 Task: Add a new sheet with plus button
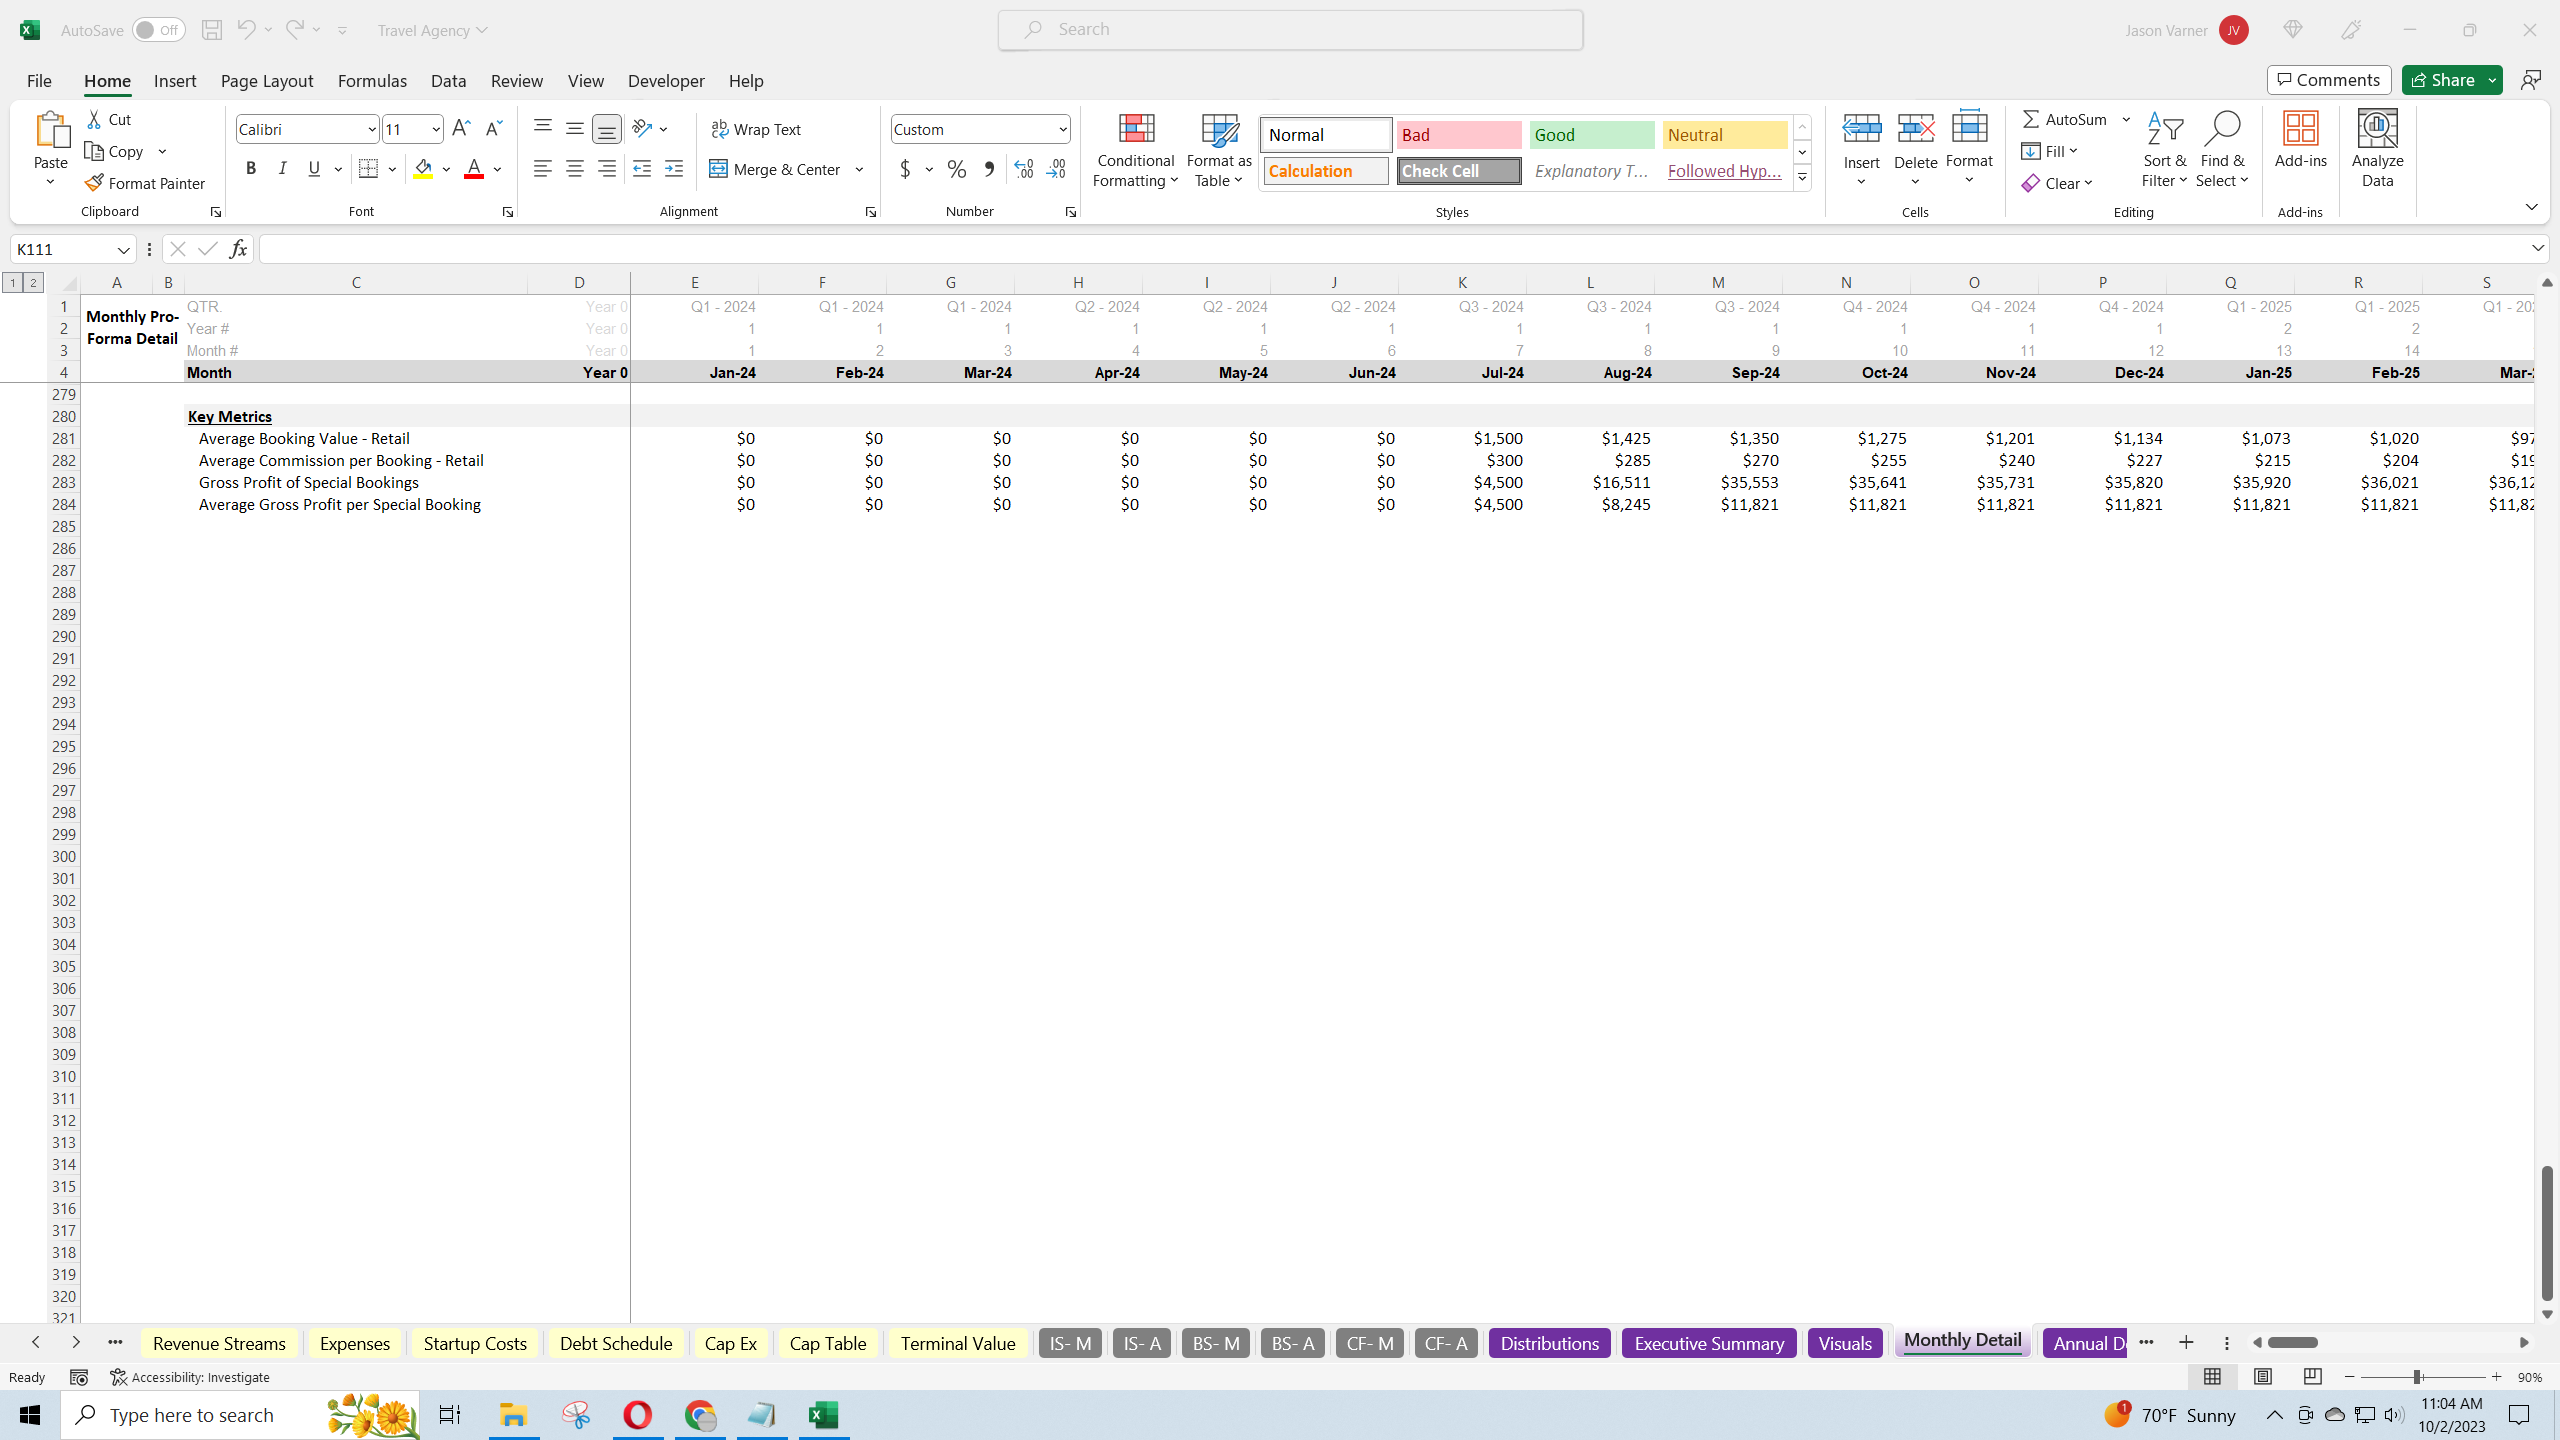[x=2186, y=1343]
